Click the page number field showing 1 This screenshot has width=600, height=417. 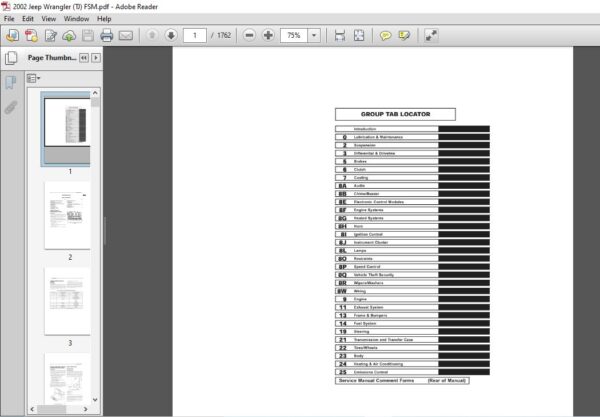point(195,36)
